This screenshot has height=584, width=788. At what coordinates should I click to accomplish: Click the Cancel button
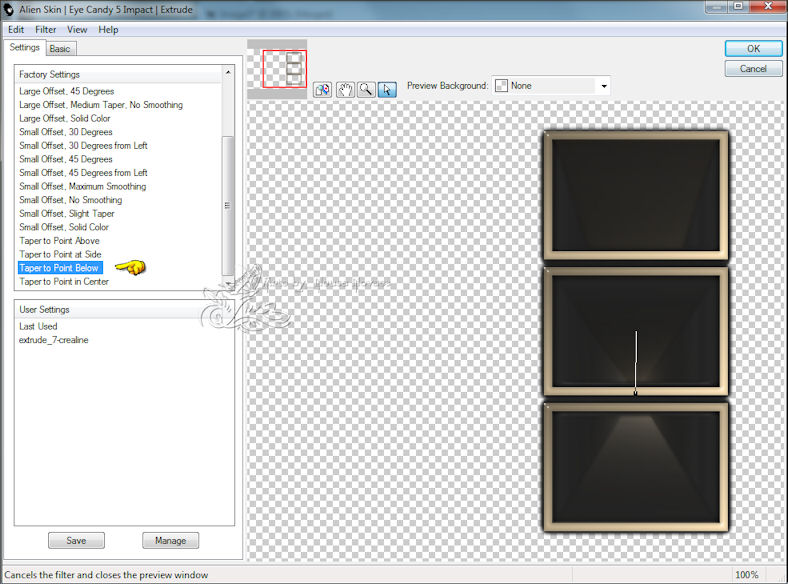pos(753,69)
